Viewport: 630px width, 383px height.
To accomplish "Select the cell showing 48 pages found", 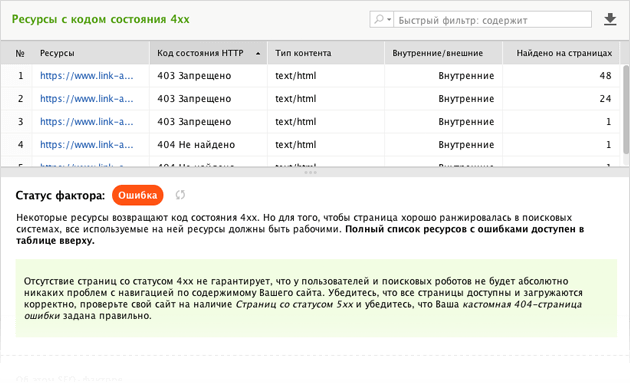I will click(561, 76).
